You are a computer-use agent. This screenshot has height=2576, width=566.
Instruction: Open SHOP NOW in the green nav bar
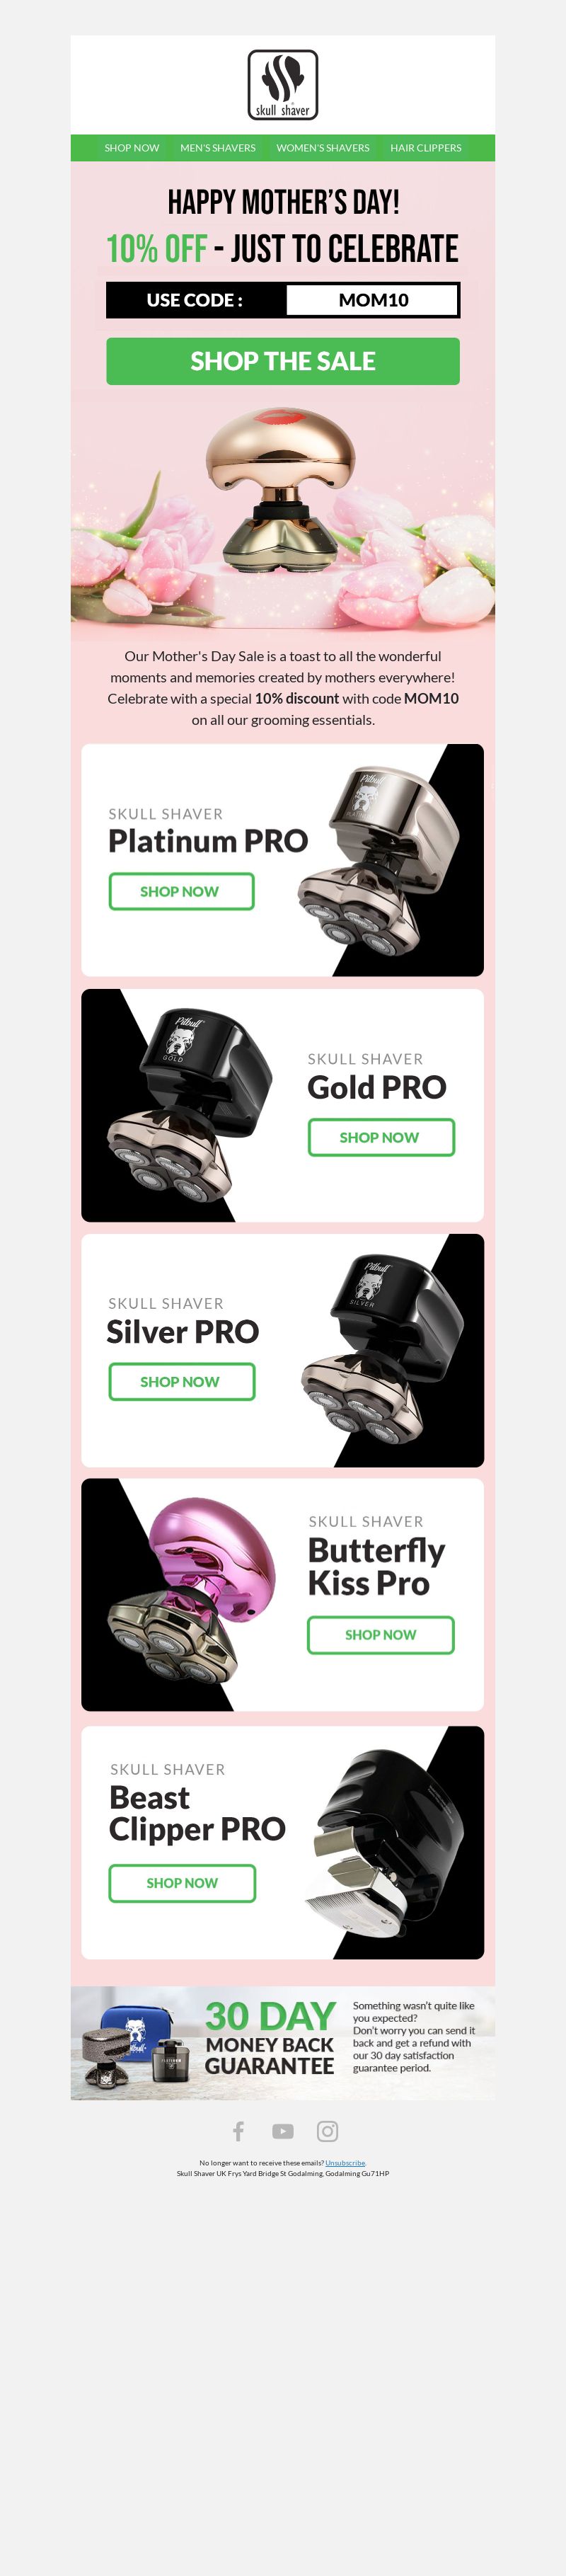click(132, 148)
